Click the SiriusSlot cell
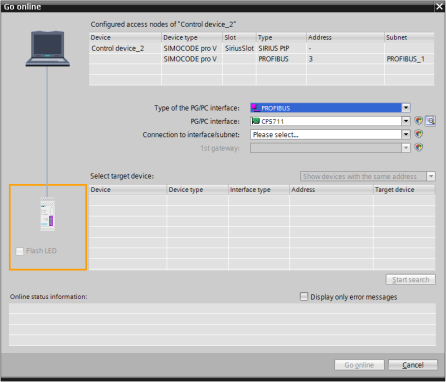Viewport: 446px width, 382px height. pos(239,48)
